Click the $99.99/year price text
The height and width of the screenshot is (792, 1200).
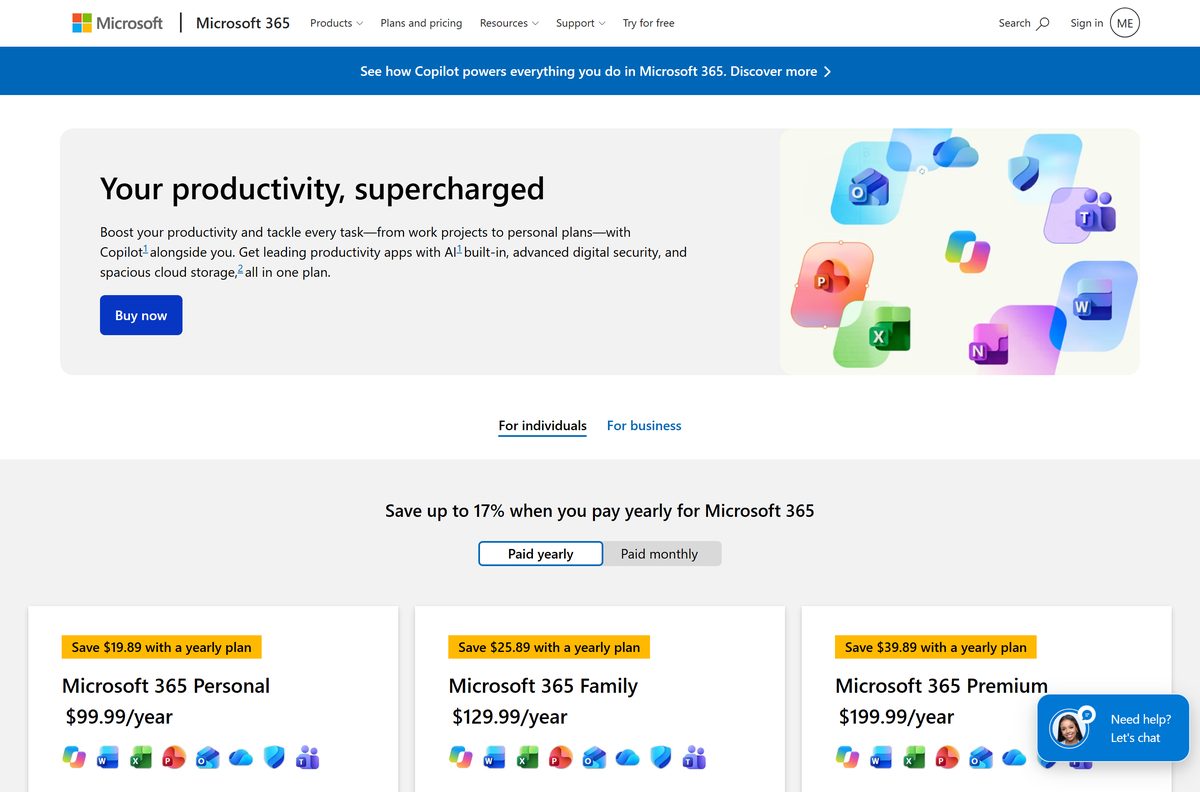119,717
